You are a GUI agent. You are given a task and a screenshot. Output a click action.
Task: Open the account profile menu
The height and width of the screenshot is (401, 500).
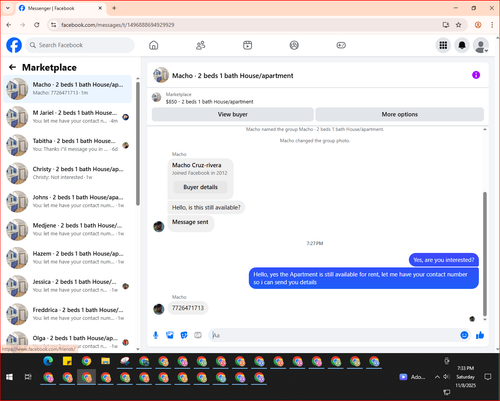click(x=481, y=45)
